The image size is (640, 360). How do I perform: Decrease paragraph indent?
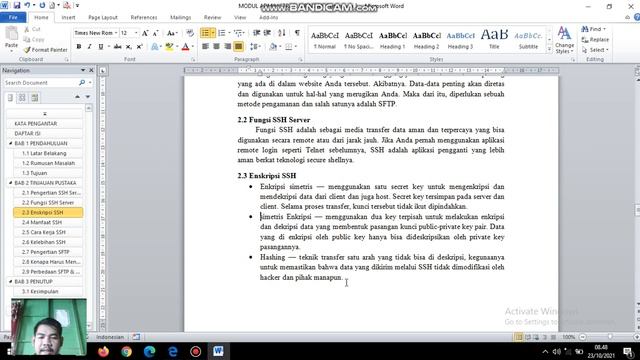(x=256, y=33)
